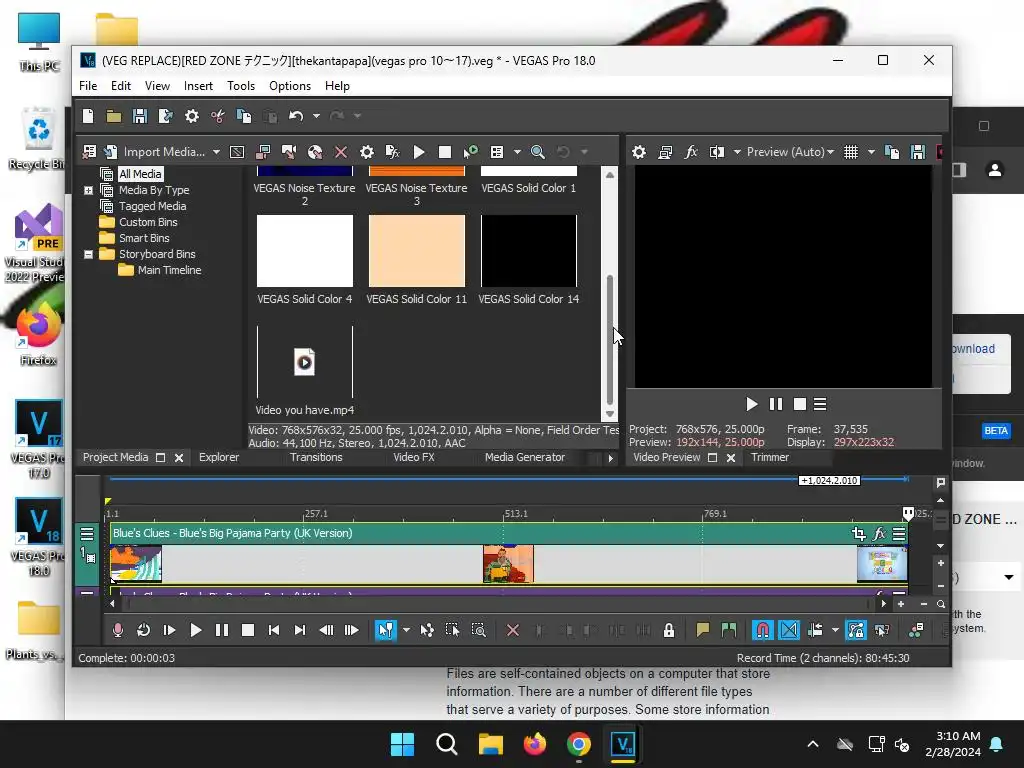Open project properties gear in main toolbar

tap(191, 116)
